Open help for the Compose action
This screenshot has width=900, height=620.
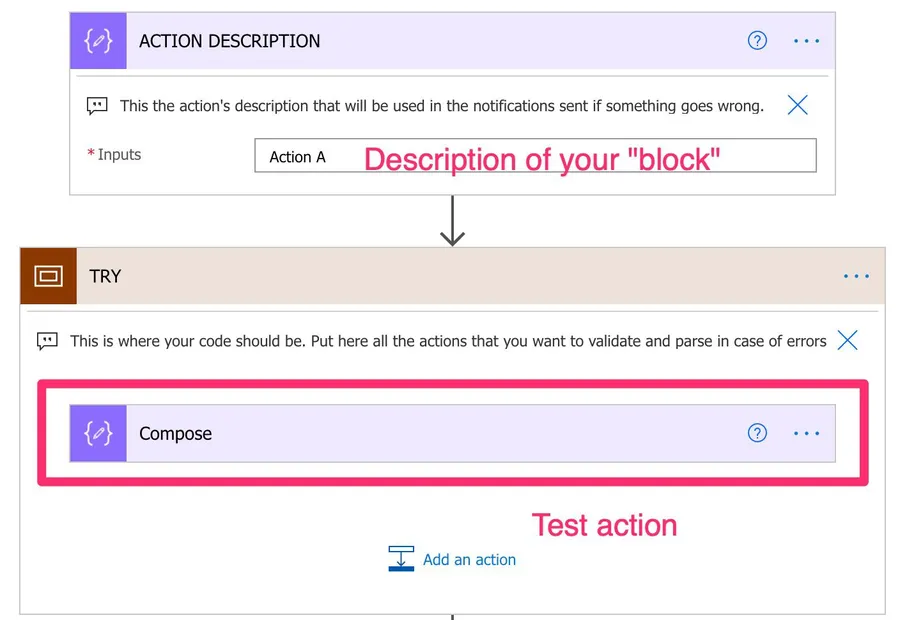[758, 433]
